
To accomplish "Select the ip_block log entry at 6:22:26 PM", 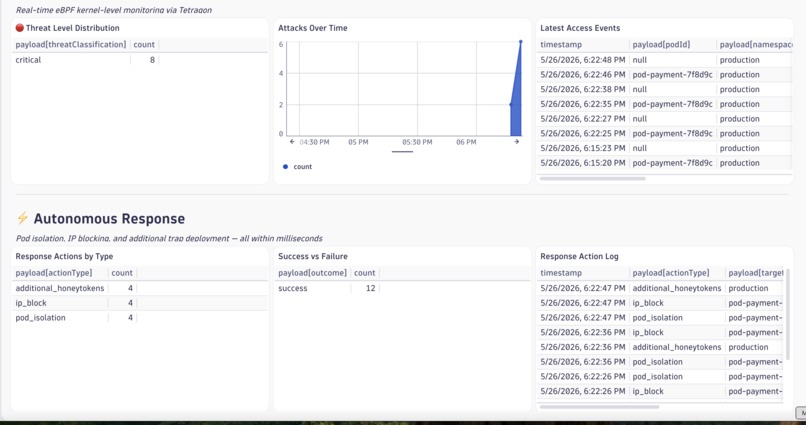I will click(x=661, y=391).
